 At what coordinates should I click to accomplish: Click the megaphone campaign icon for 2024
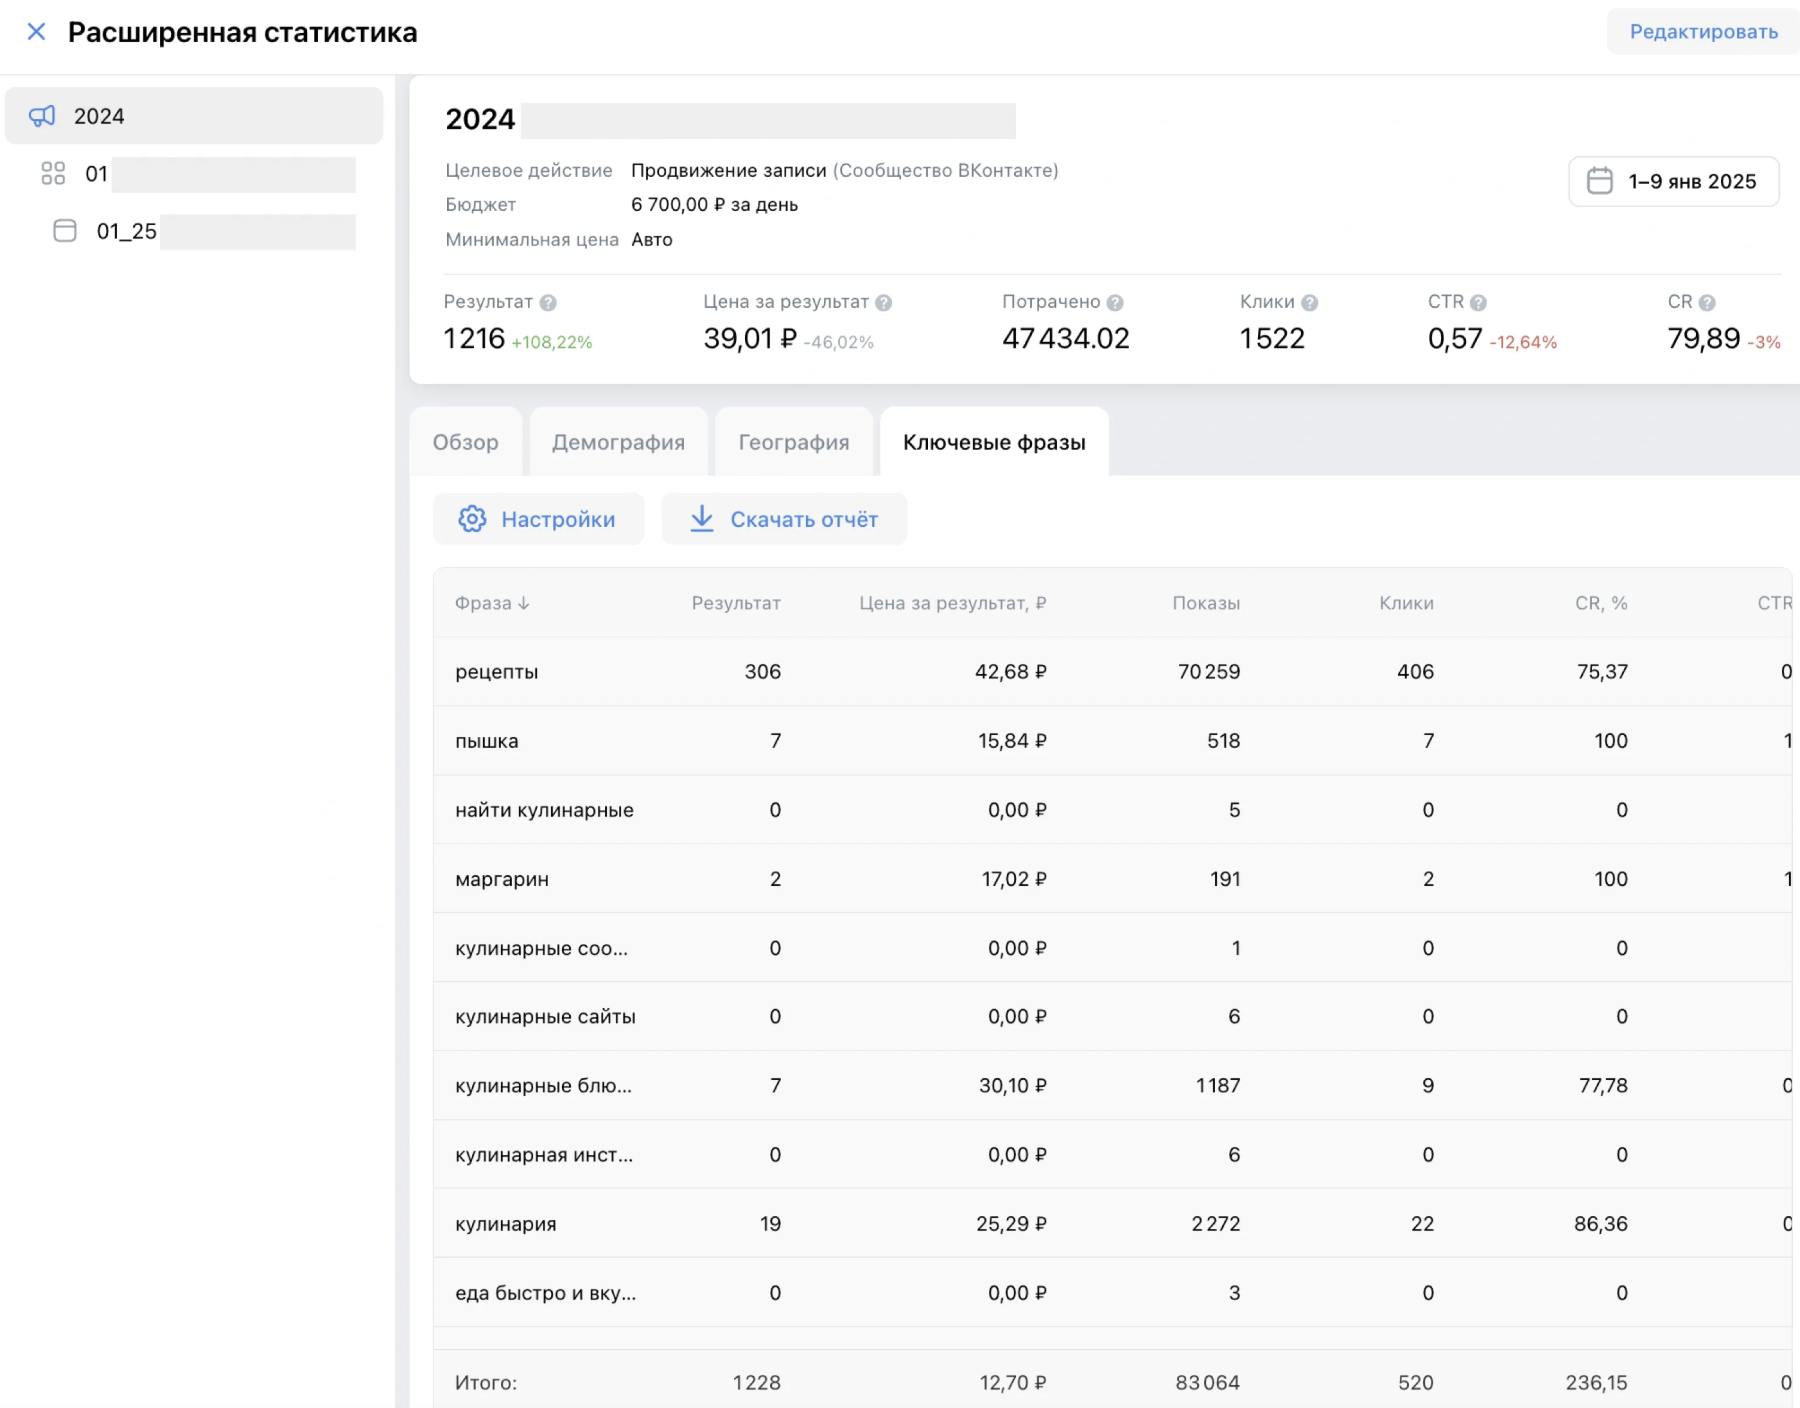click(x=42, y=116)
